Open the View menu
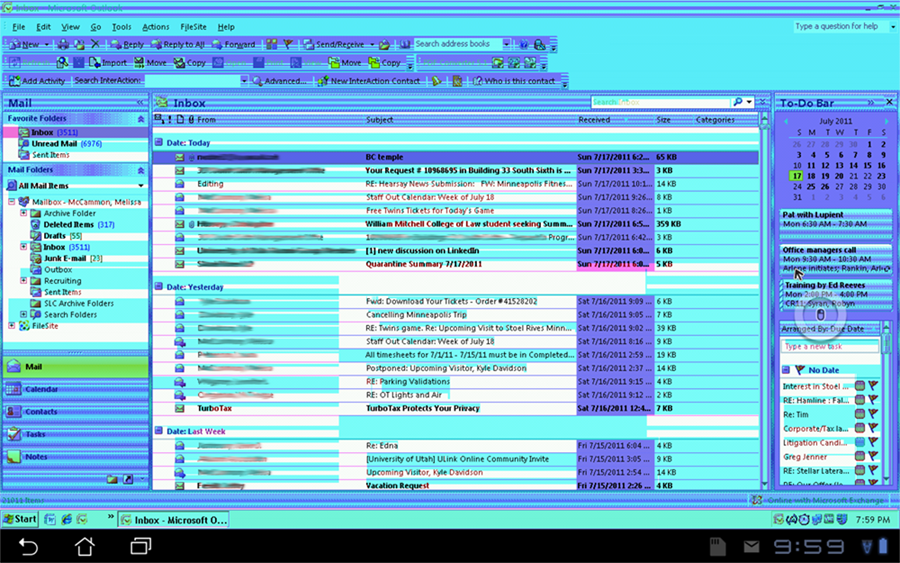This screenshot has width=900, height=563. 70,27
